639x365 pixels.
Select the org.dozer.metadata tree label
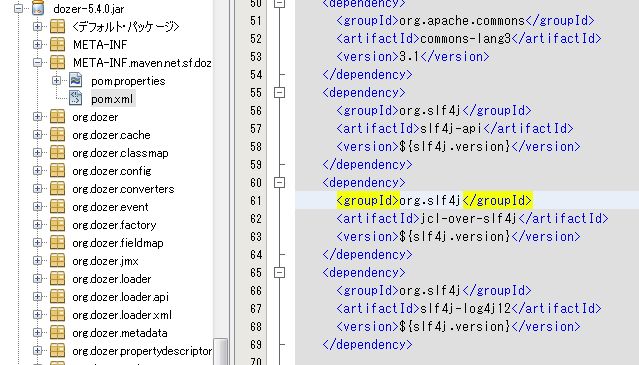click(x=120, y=333)
